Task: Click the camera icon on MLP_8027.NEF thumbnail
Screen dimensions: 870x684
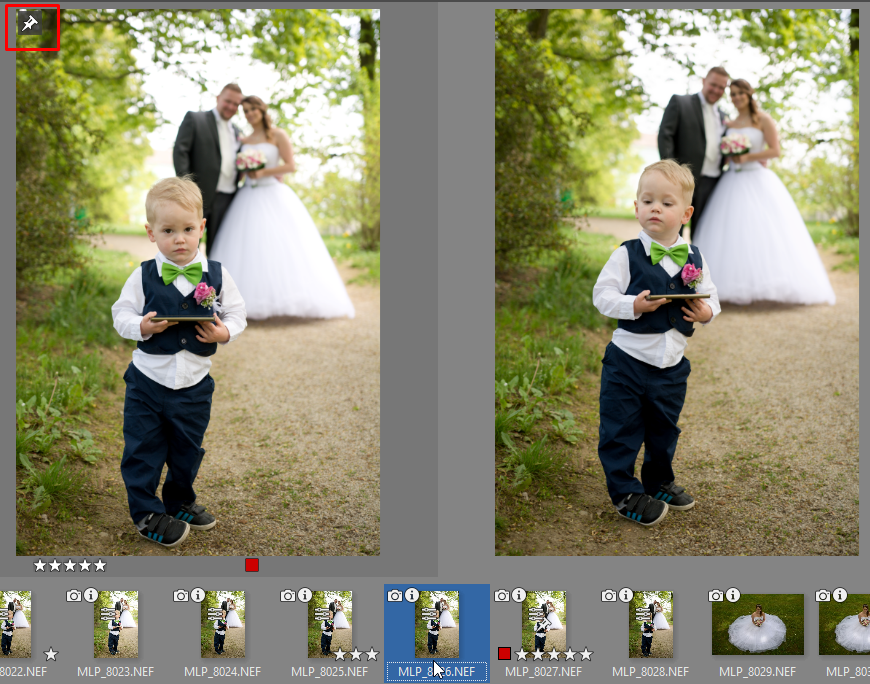Action: (502, 596)
